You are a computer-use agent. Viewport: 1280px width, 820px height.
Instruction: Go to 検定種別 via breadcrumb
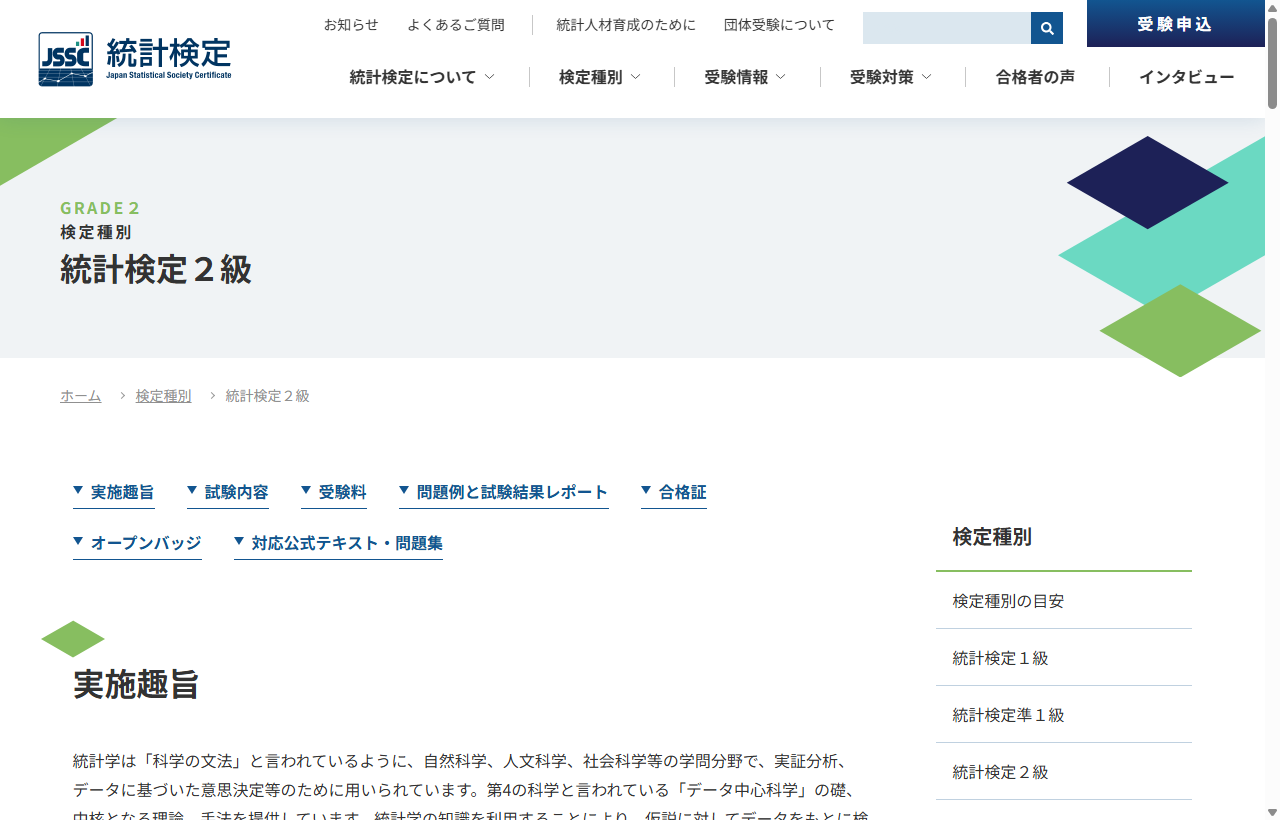click(x=164, y=396)
